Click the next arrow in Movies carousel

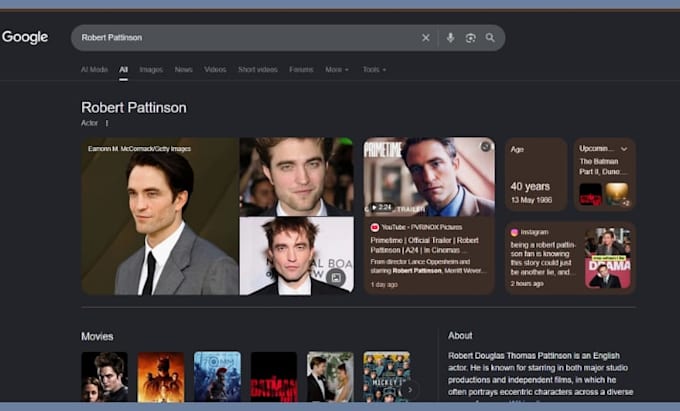click(x=410, y=390)
